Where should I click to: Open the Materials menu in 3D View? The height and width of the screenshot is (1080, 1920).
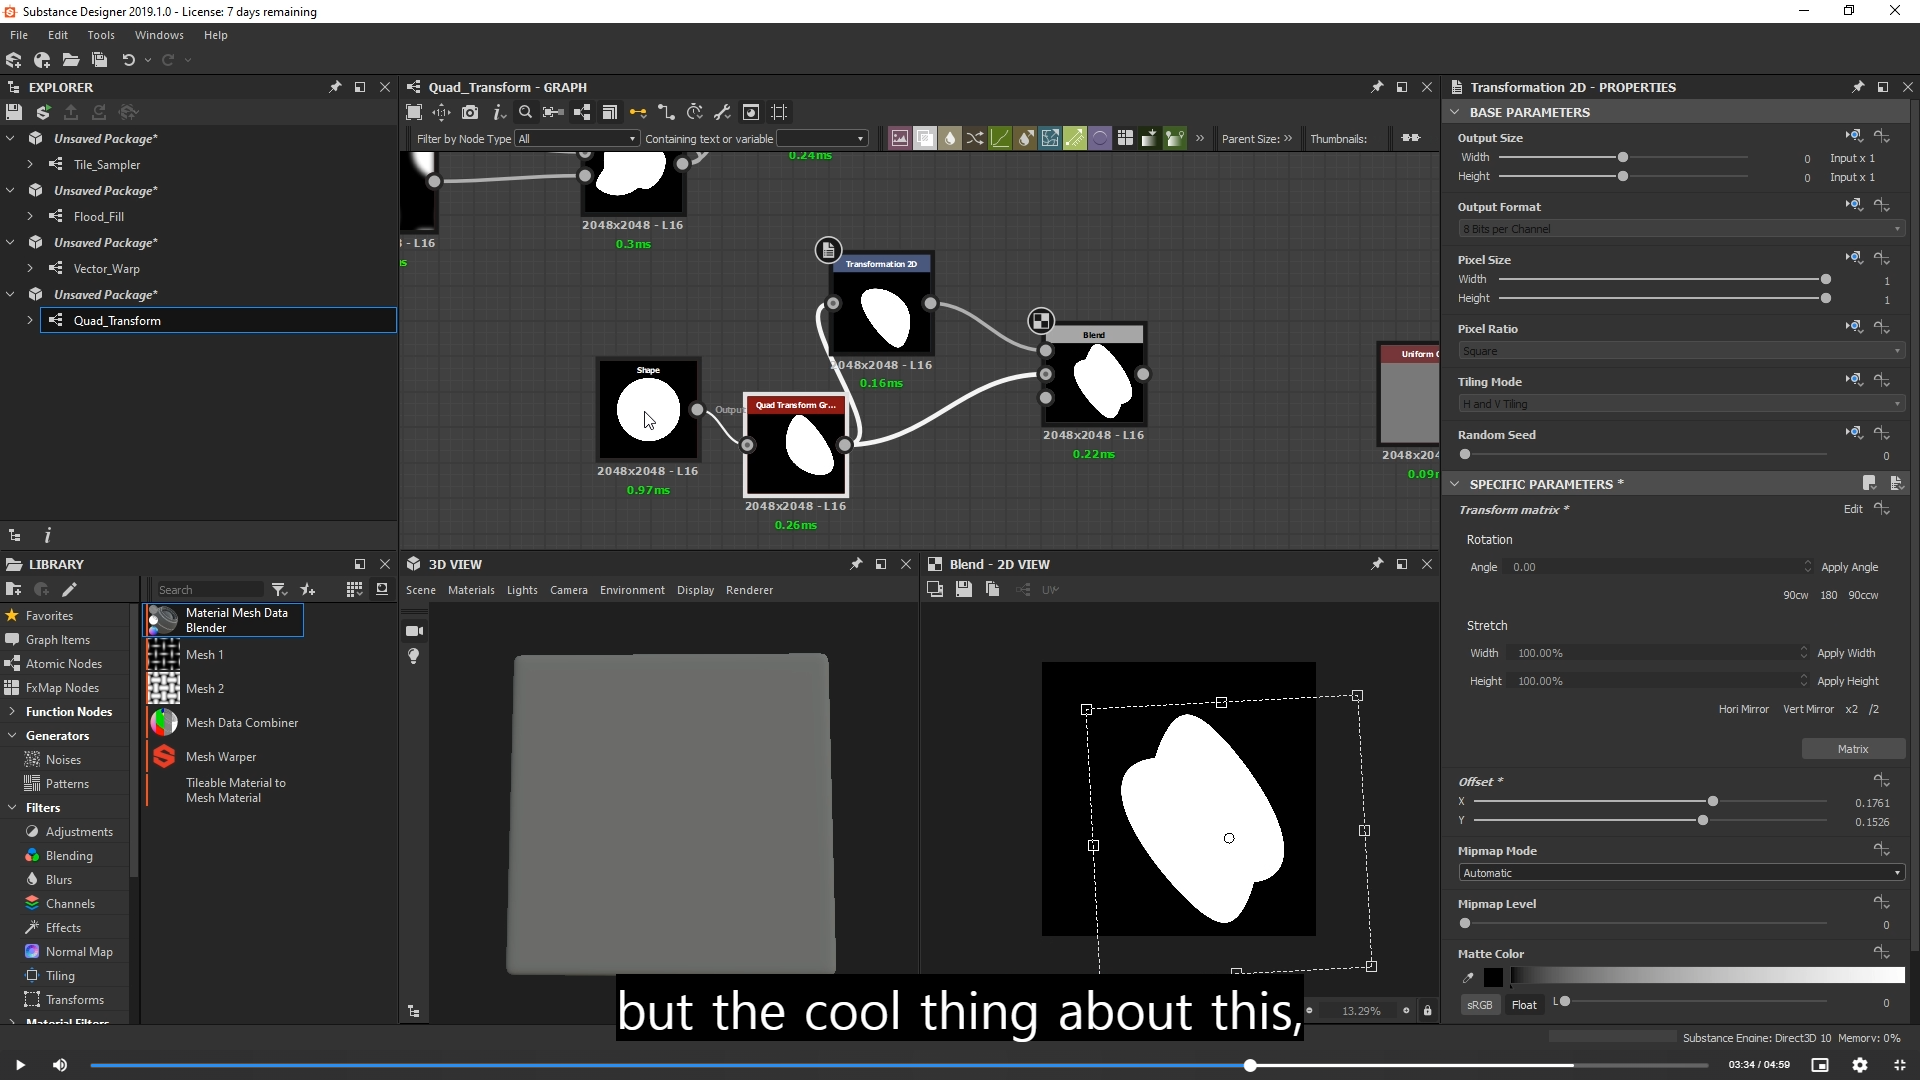point(471,590)
